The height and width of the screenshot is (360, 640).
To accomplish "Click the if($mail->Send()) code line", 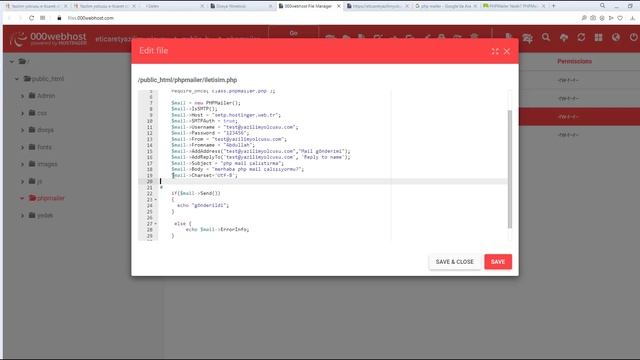I will (x=196, y=193).
